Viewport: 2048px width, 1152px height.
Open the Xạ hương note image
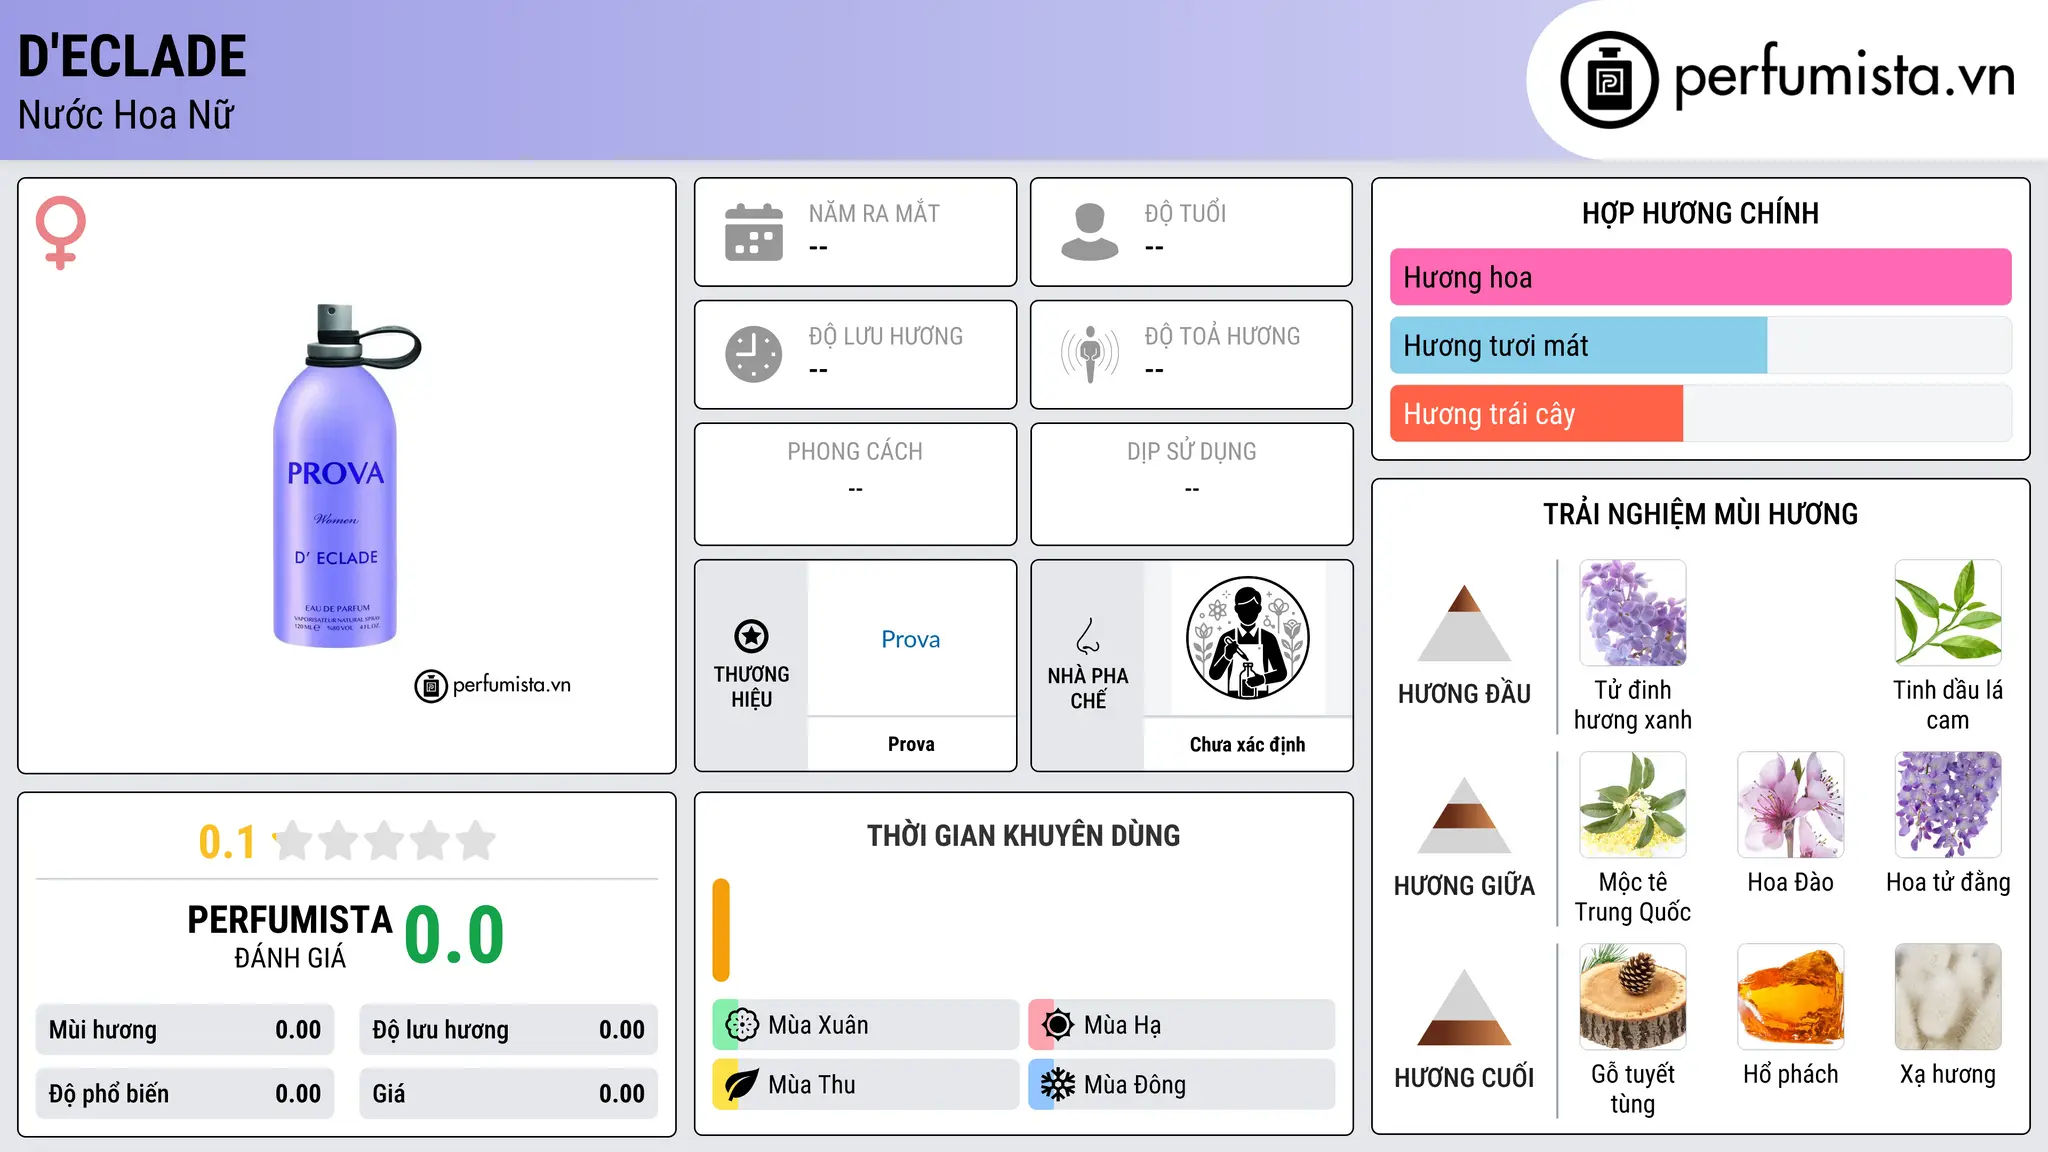pyautogui.click(x=1948, y=997)
